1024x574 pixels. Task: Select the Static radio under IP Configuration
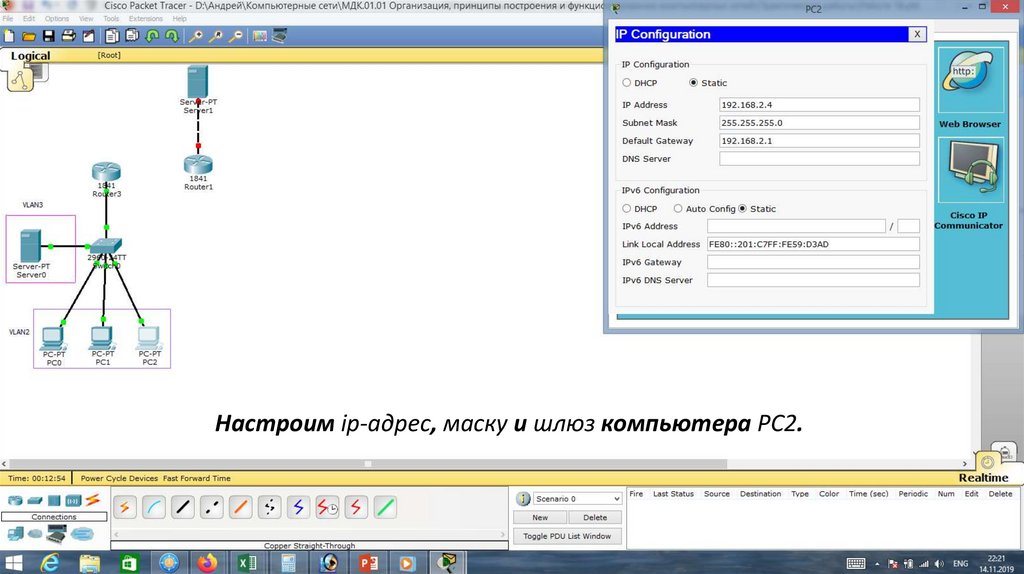pos(694,83)
